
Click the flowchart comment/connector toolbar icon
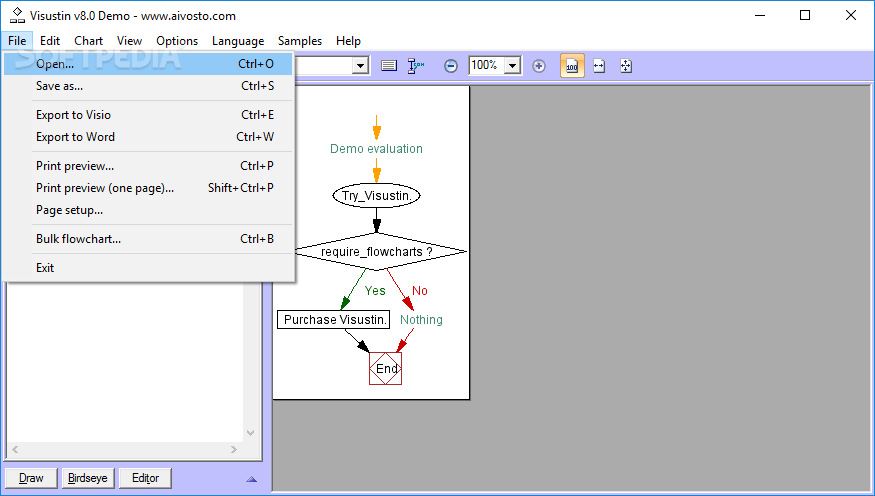(x=416, y=66)
